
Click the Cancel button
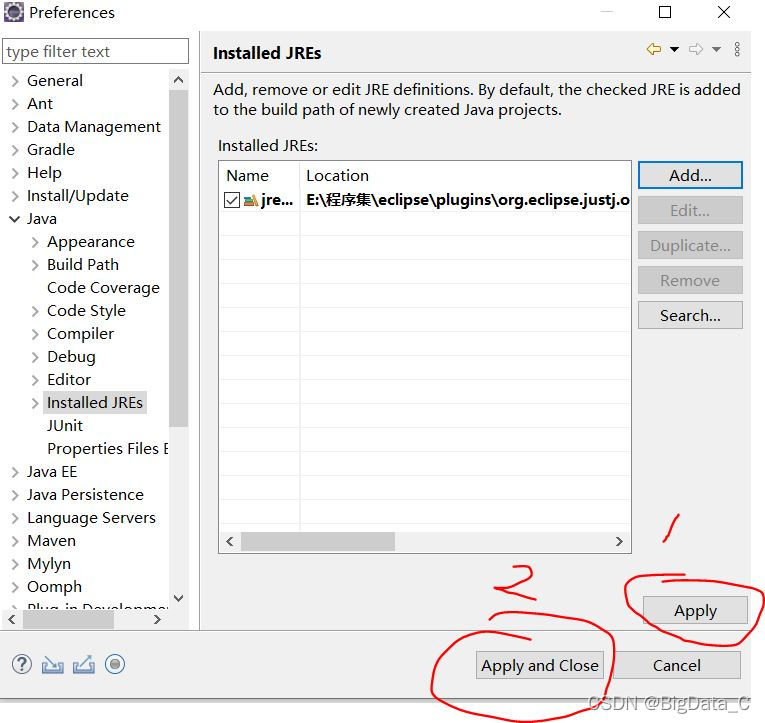[677, 665]
